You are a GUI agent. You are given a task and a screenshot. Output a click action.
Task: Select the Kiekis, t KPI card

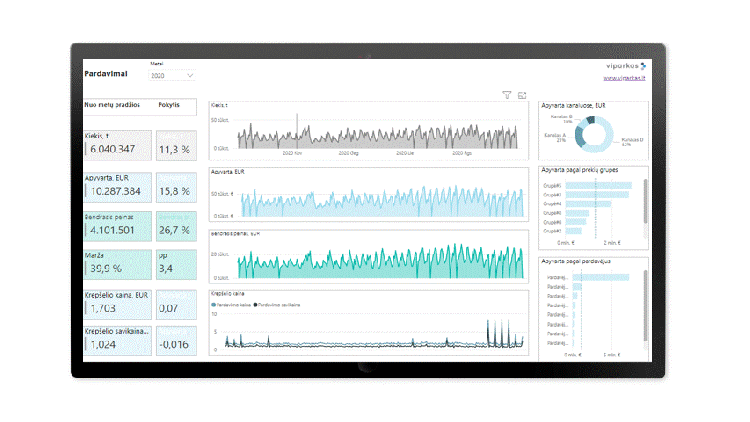coord(115,144)
